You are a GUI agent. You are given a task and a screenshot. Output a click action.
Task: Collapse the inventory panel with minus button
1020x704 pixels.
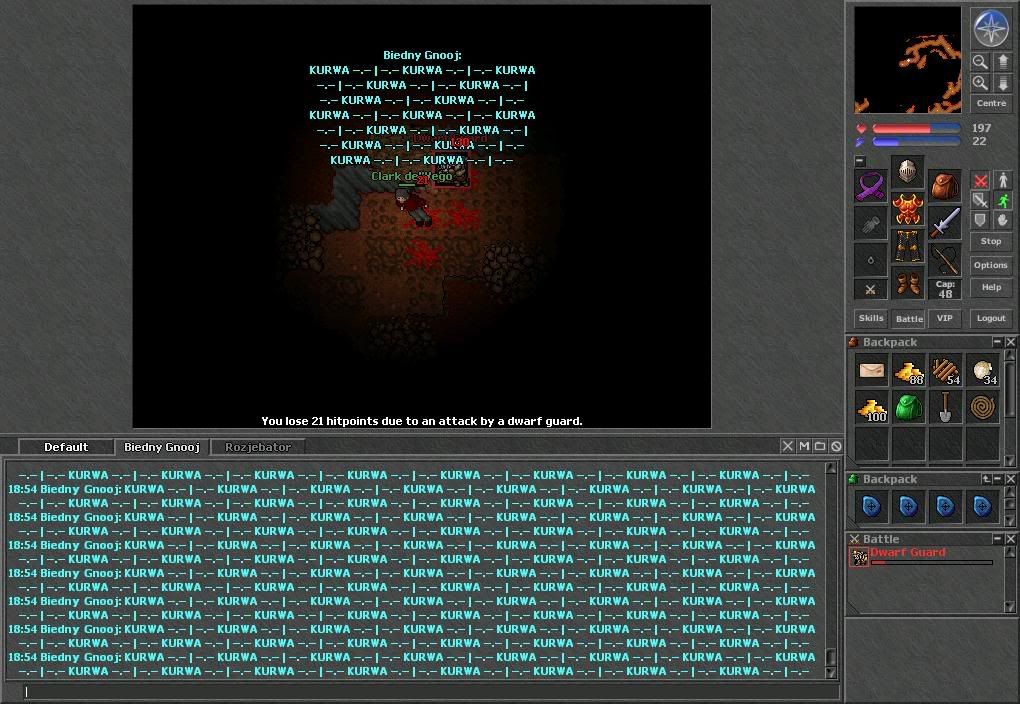860,160
